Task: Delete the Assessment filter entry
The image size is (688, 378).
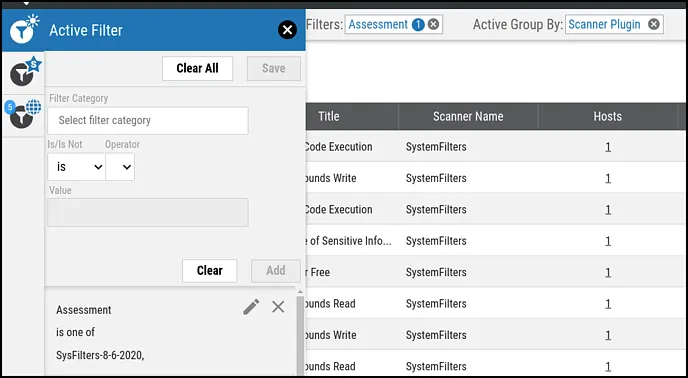Action: point(278,307)
